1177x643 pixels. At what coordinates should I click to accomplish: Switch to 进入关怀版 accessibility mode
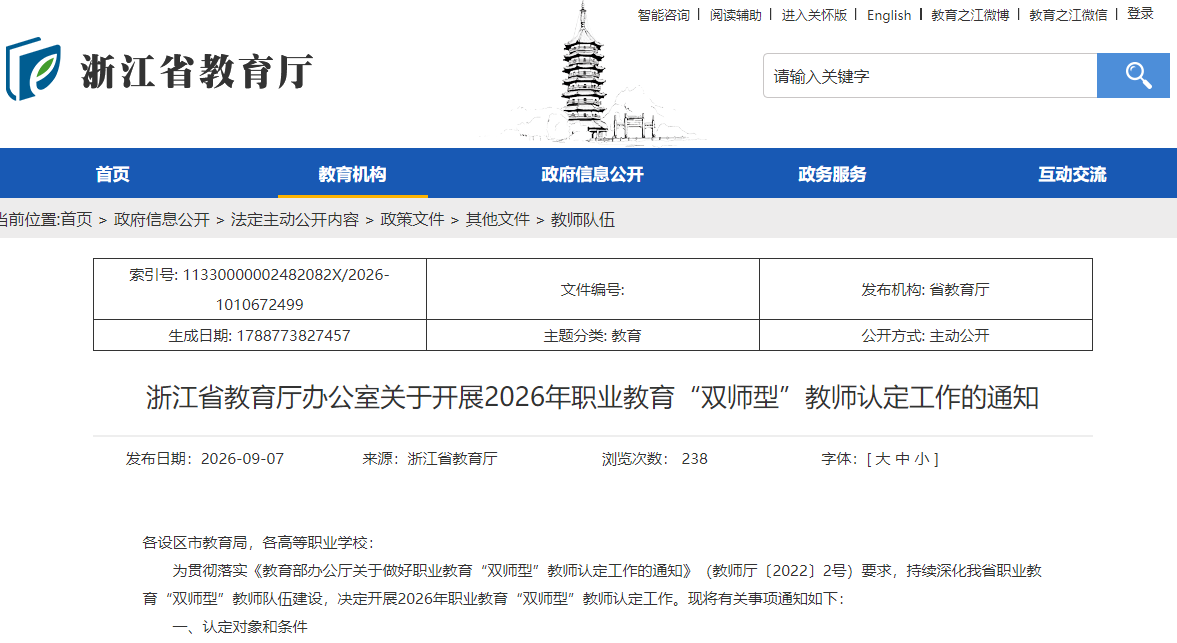(814, 15)
